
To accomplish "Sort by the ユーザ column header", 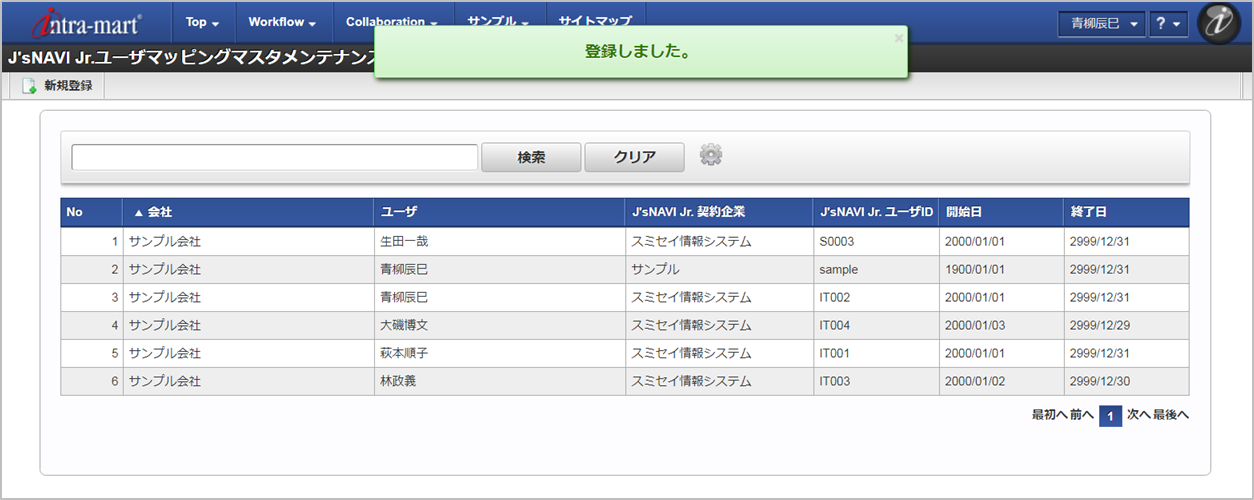I will [500, 212].
